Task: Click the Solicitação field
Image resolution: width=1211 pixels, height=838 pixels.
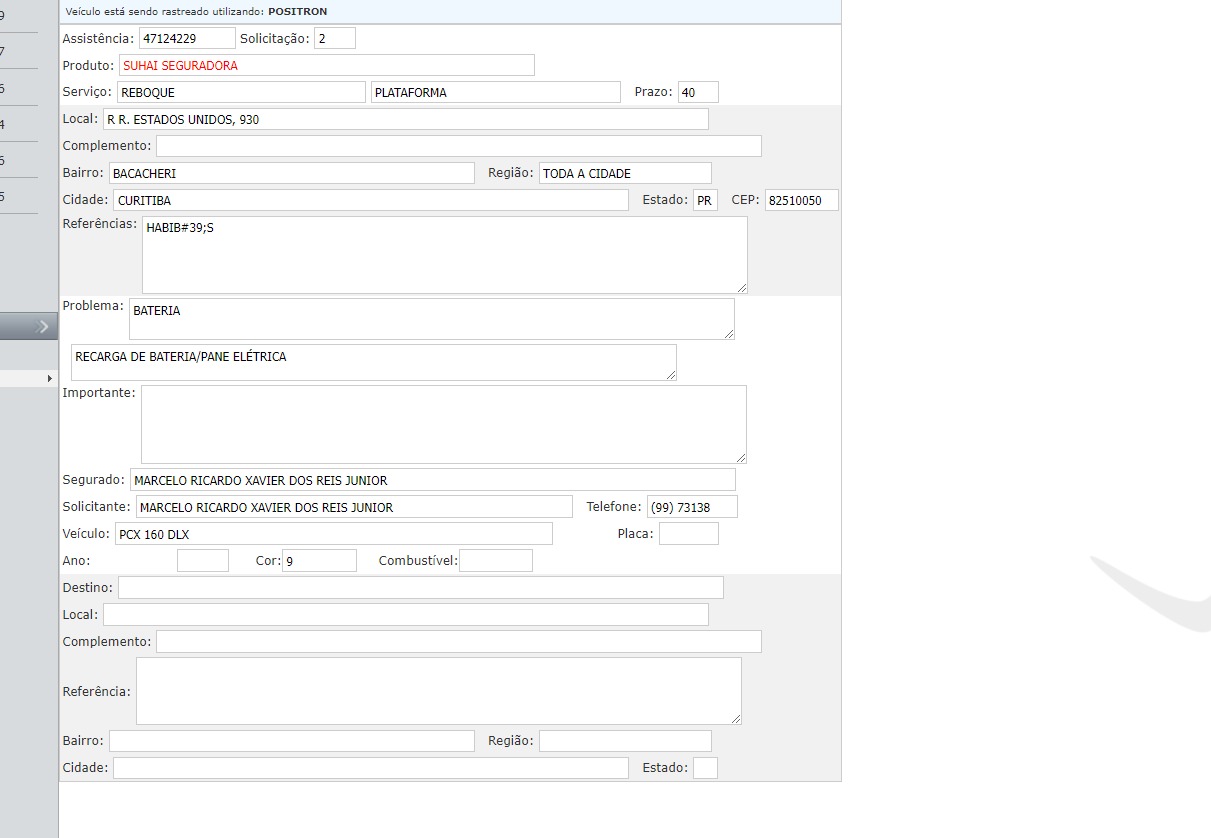Action: tap(334, 39)
